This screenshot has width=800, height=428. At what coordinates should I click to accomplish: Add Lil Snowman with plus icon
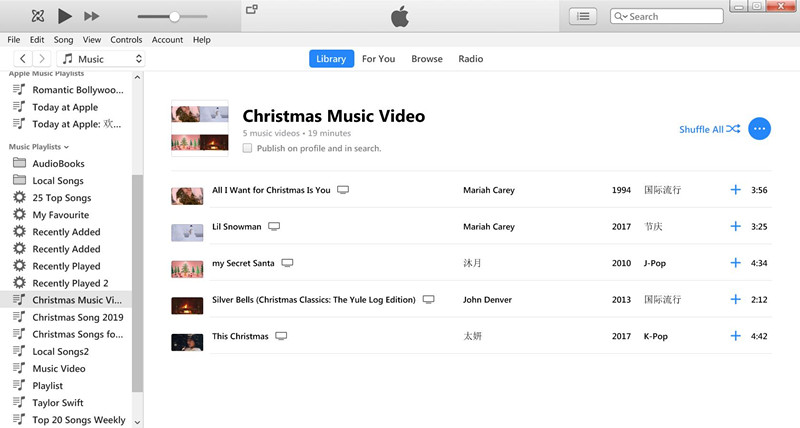[x=735, y=226]
